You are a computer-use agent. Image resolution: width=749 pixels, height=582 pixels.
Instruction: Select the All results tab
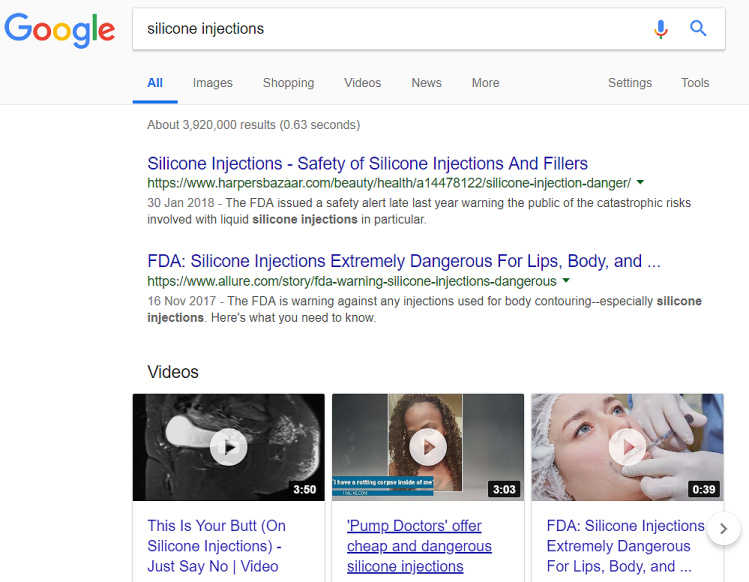[155, 83]
